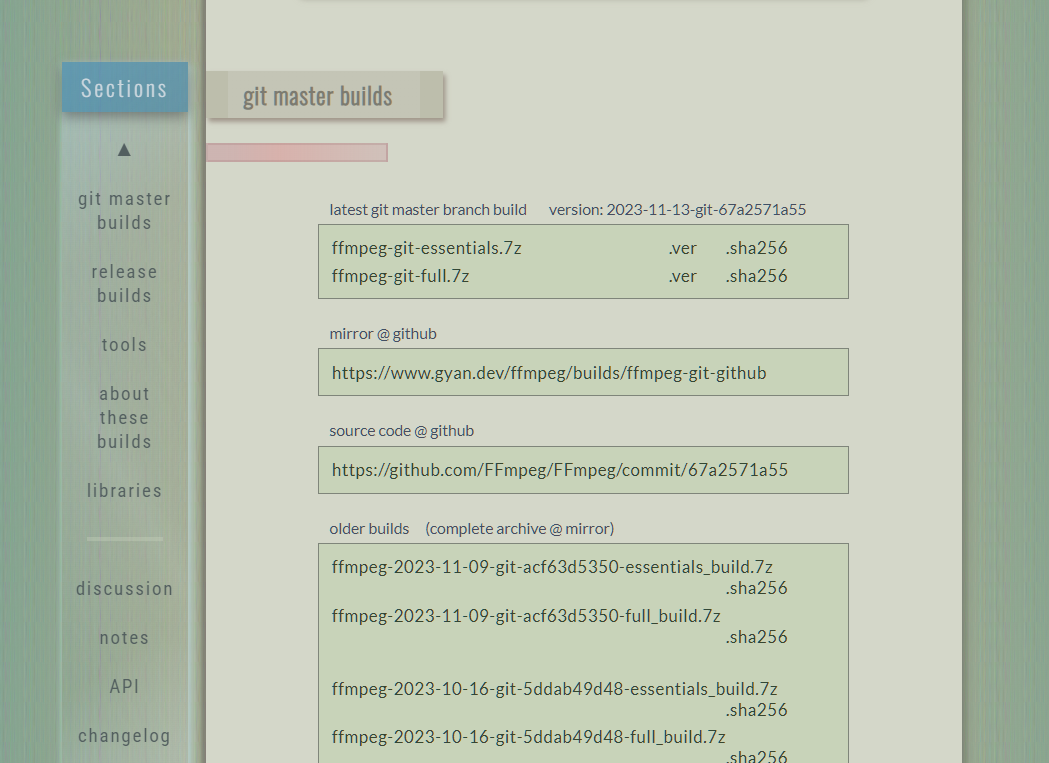The width and height of the screenshot is (1049, 763).
Task: Download ffmpeg-git-essentials.7z
Action: pyautogui.click(x=426, y=248)
